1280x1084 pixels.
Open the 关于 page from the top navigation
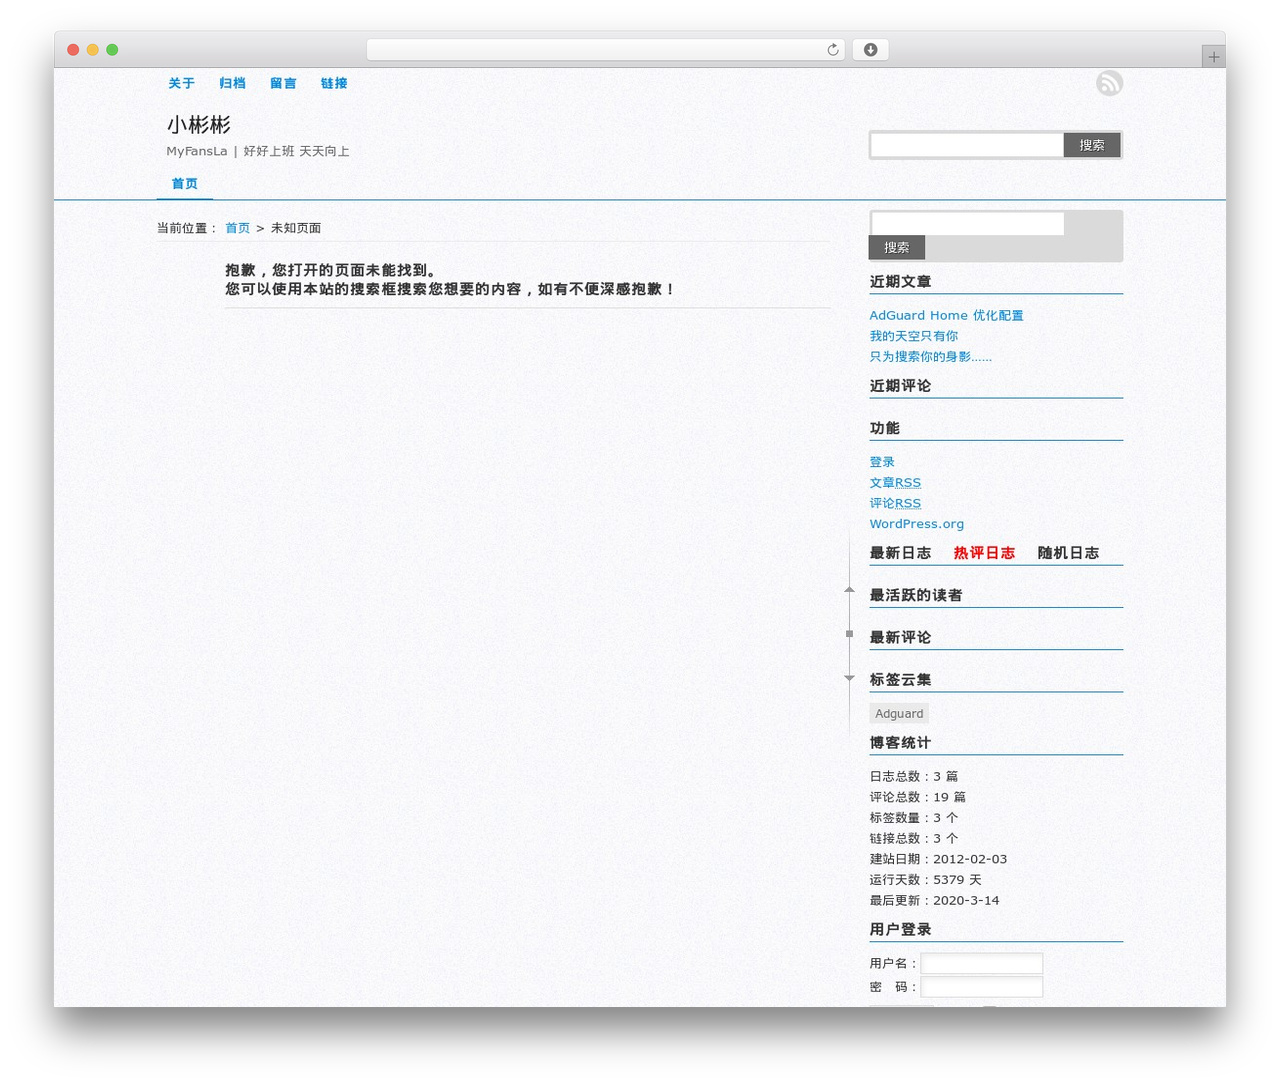[181, 83]
